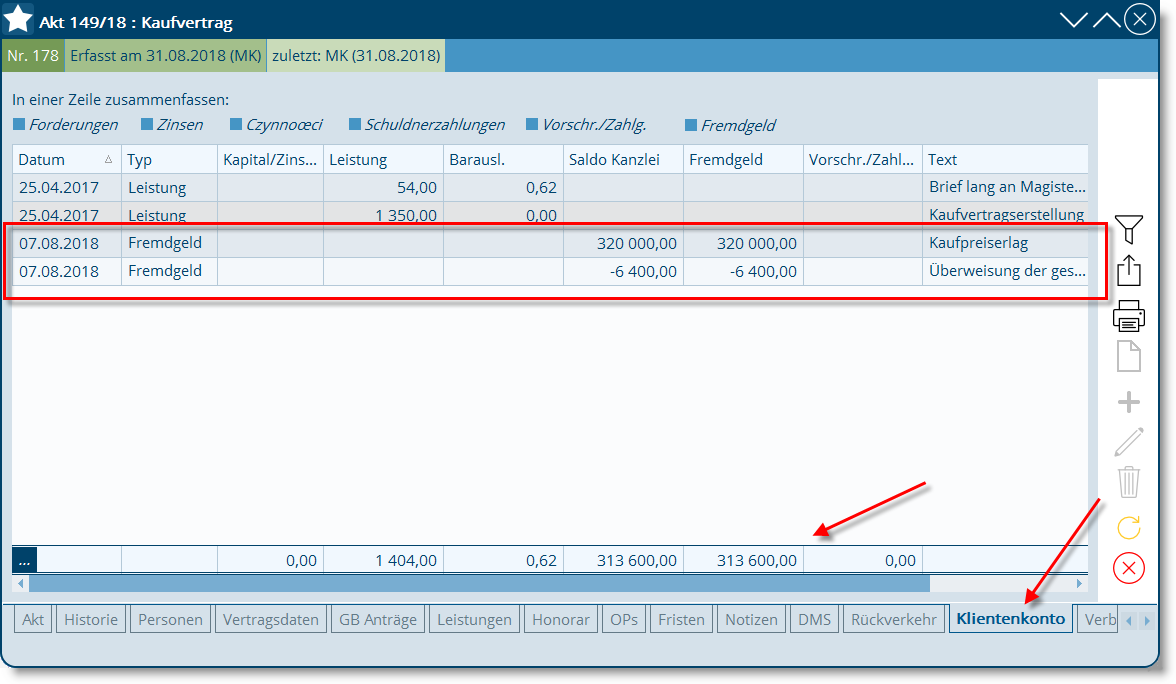
Task: Click the ellipsis button in totals row
Action: pos(25,561)
